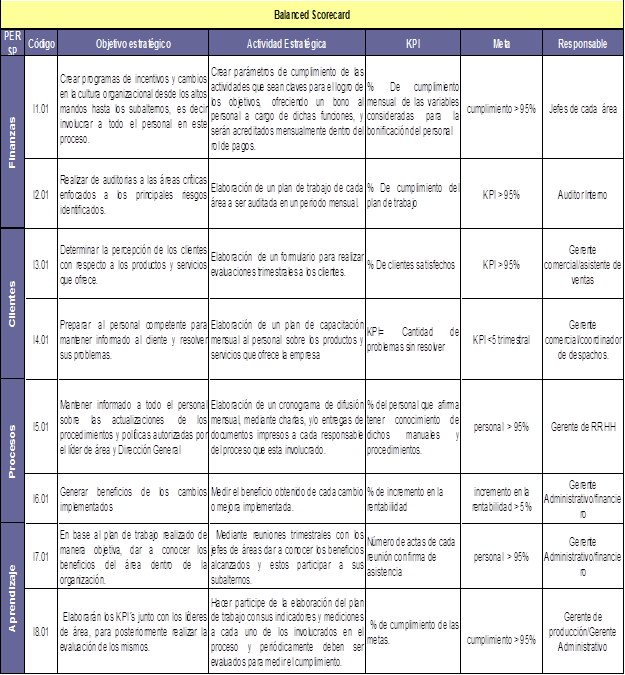
Task: Click code cell I6.01
Action: pos(41,497)
